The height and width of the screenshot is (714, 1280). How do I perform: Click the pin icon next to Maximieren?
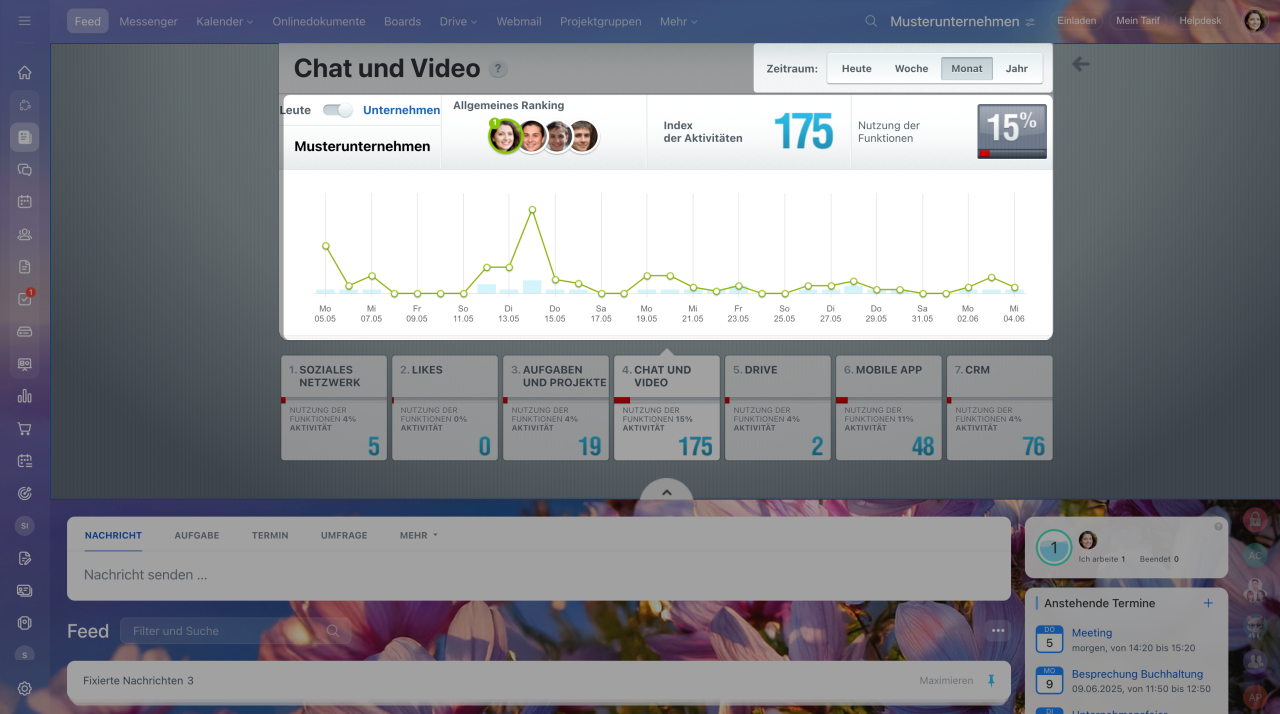click(x=991, y=680)
